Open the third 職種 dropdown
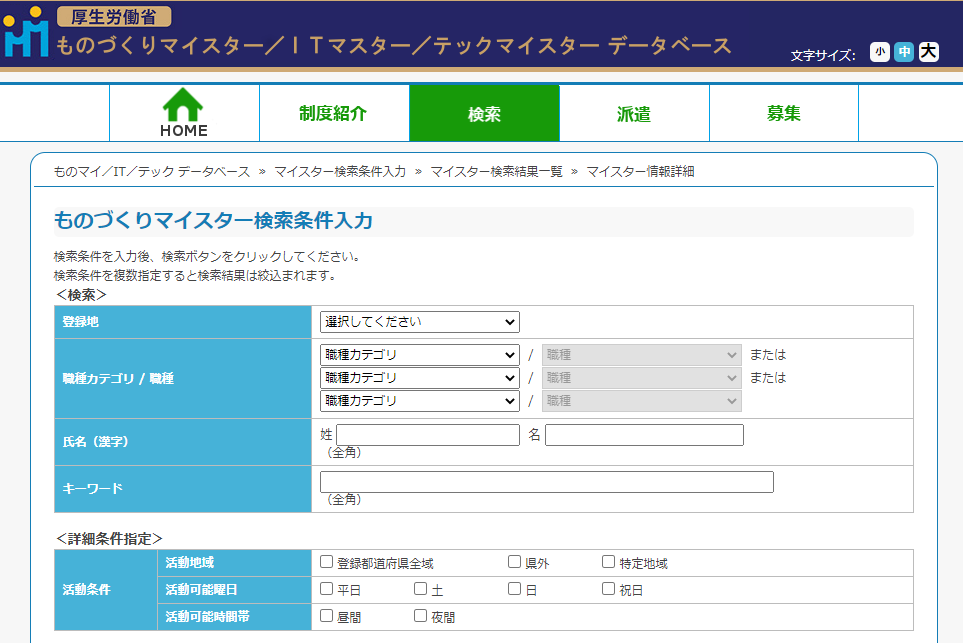The width and height of the screenshot is (963, 643). pyautogui.click(x=641, y=400)
